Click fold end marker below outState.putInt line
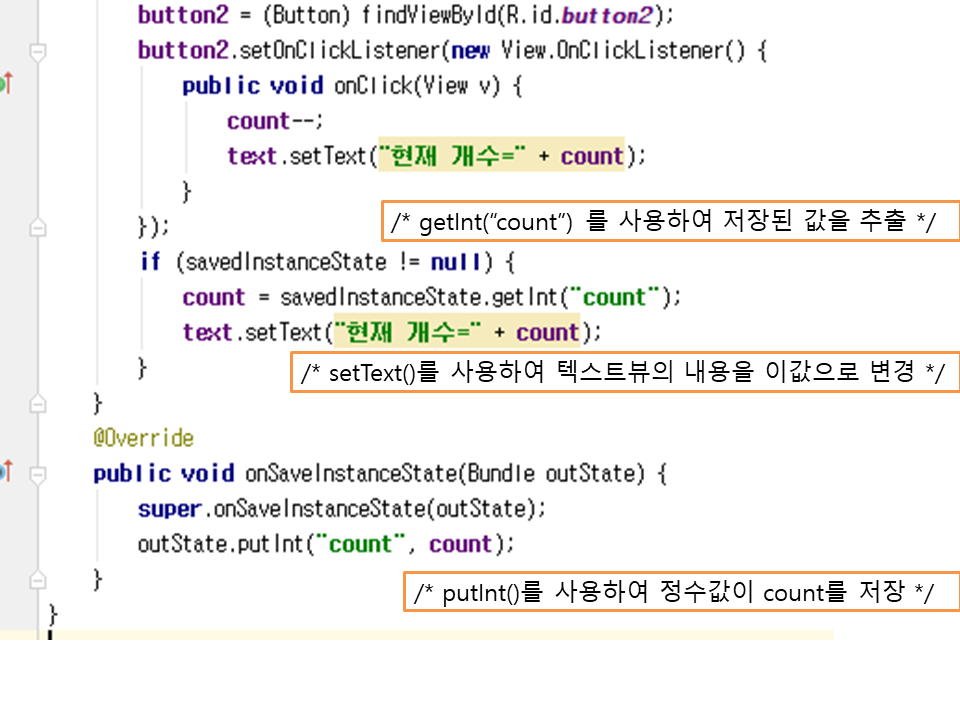 38,580
